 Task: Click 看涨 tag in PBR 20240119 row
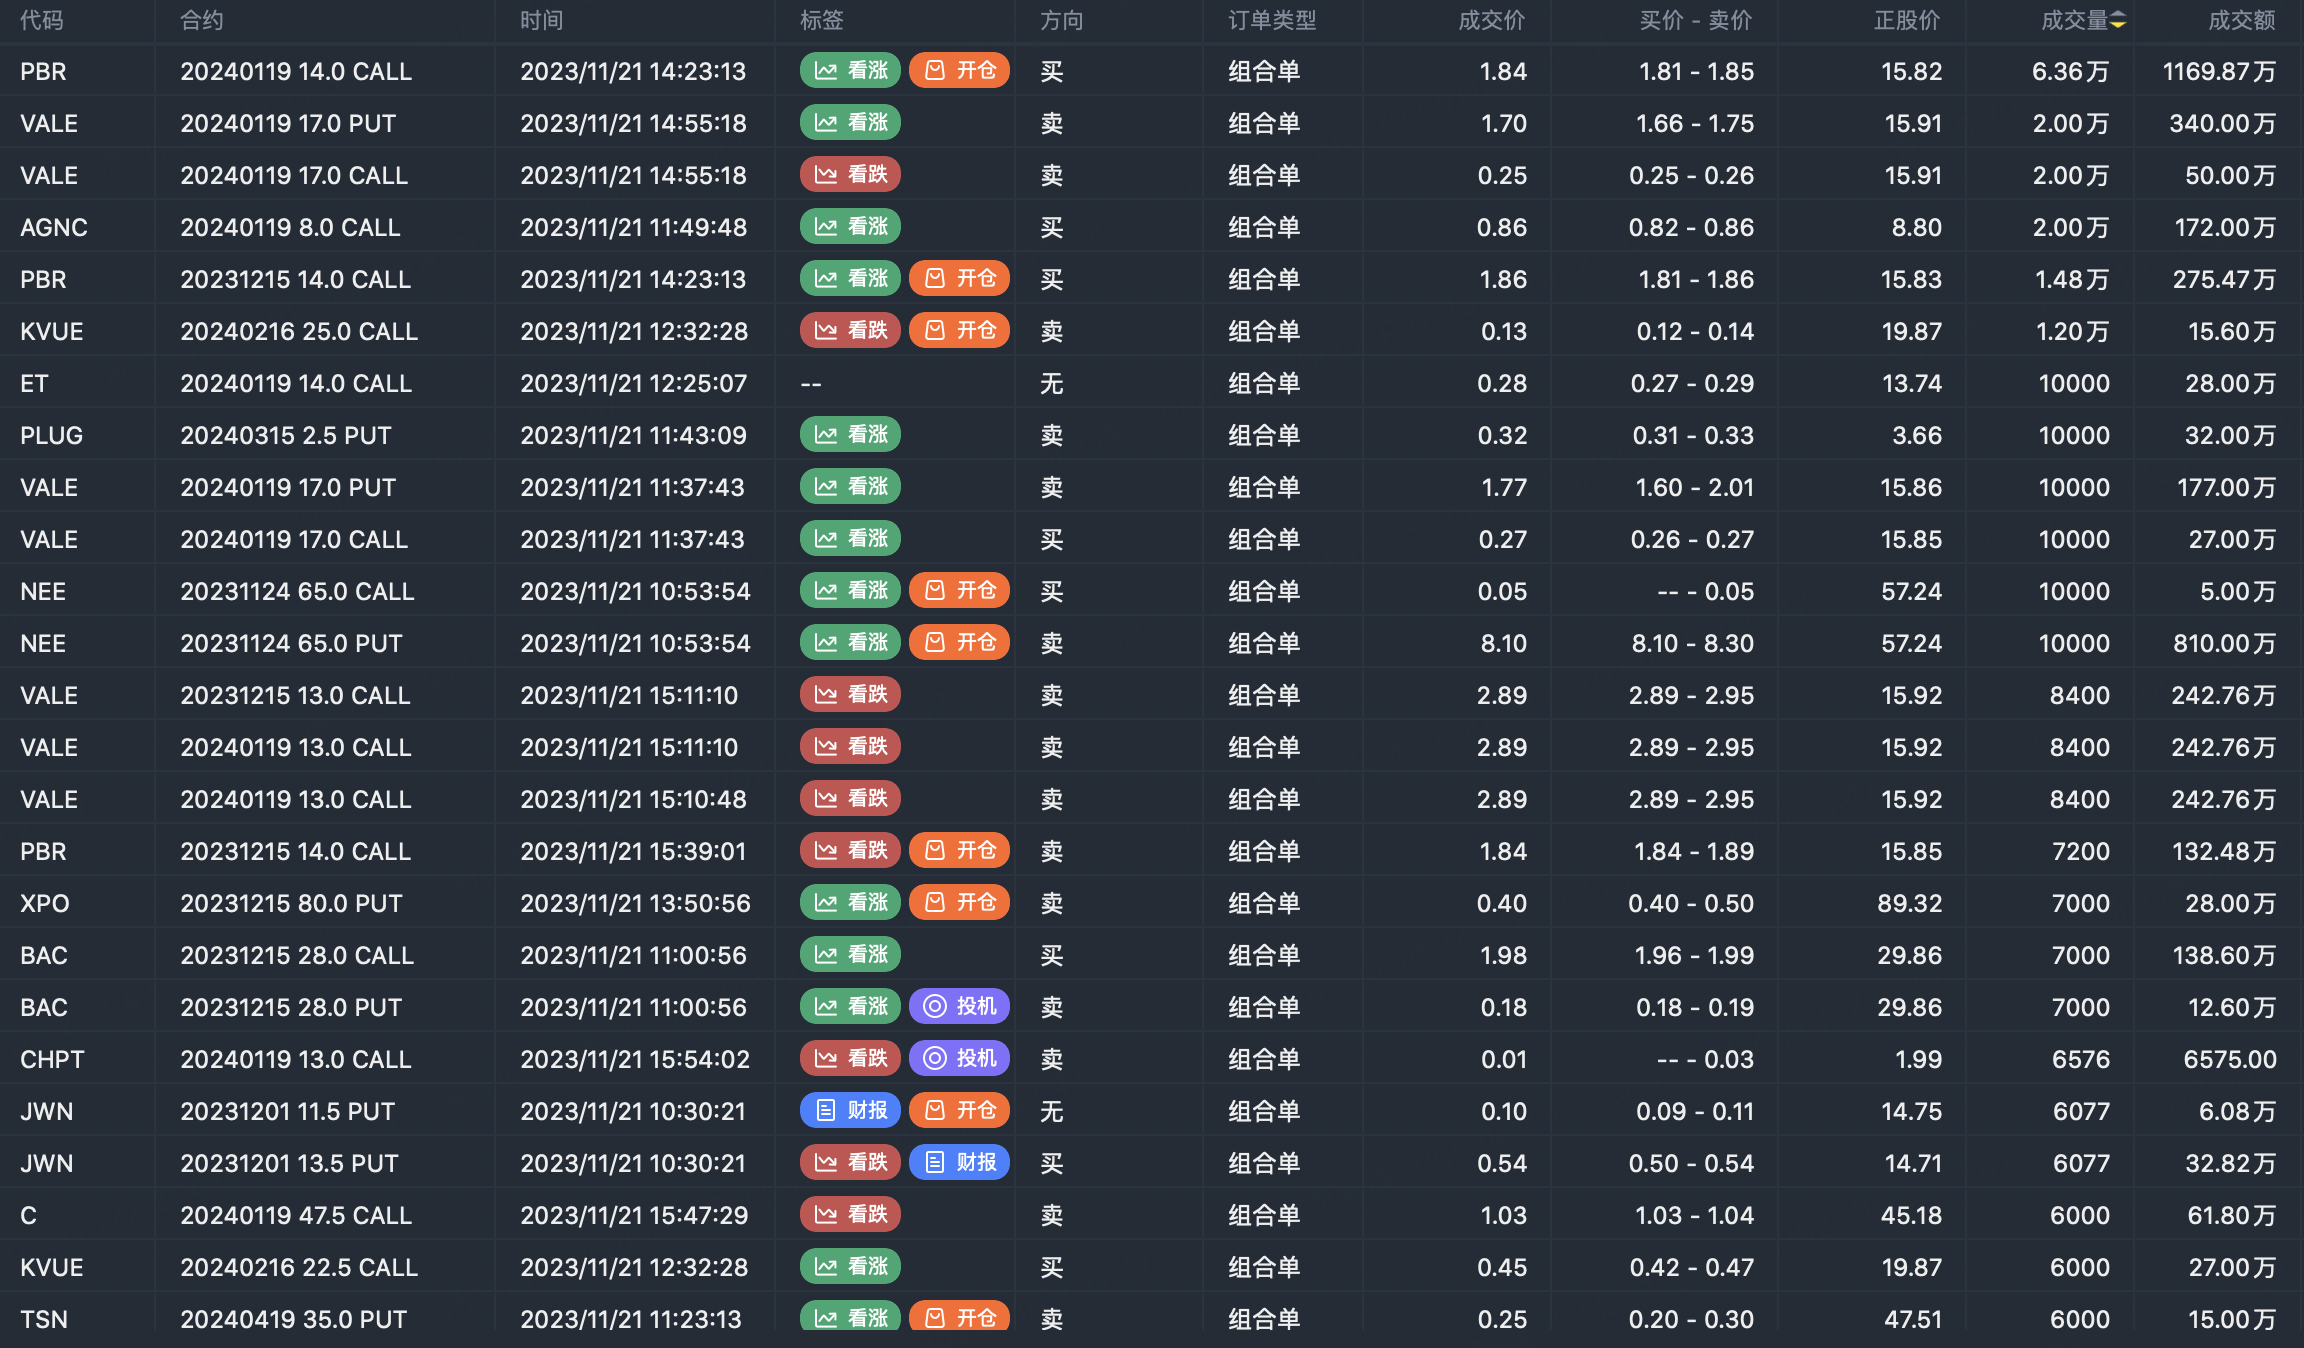tap(850, 71)
